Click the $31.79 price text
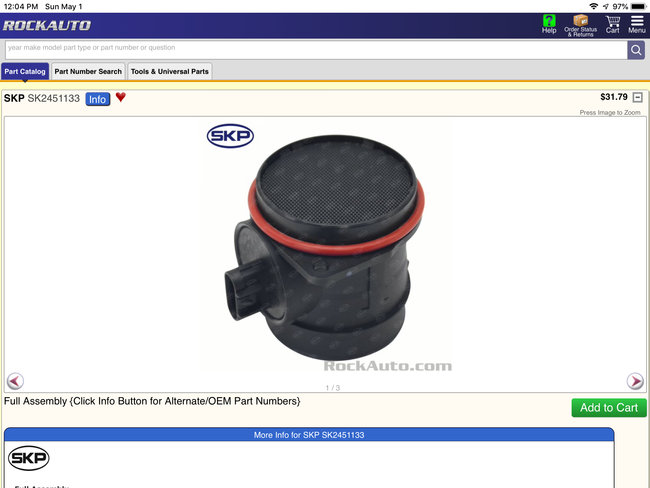Image resolution: width=650 pixels, height=488 pixels. [614, 97]
